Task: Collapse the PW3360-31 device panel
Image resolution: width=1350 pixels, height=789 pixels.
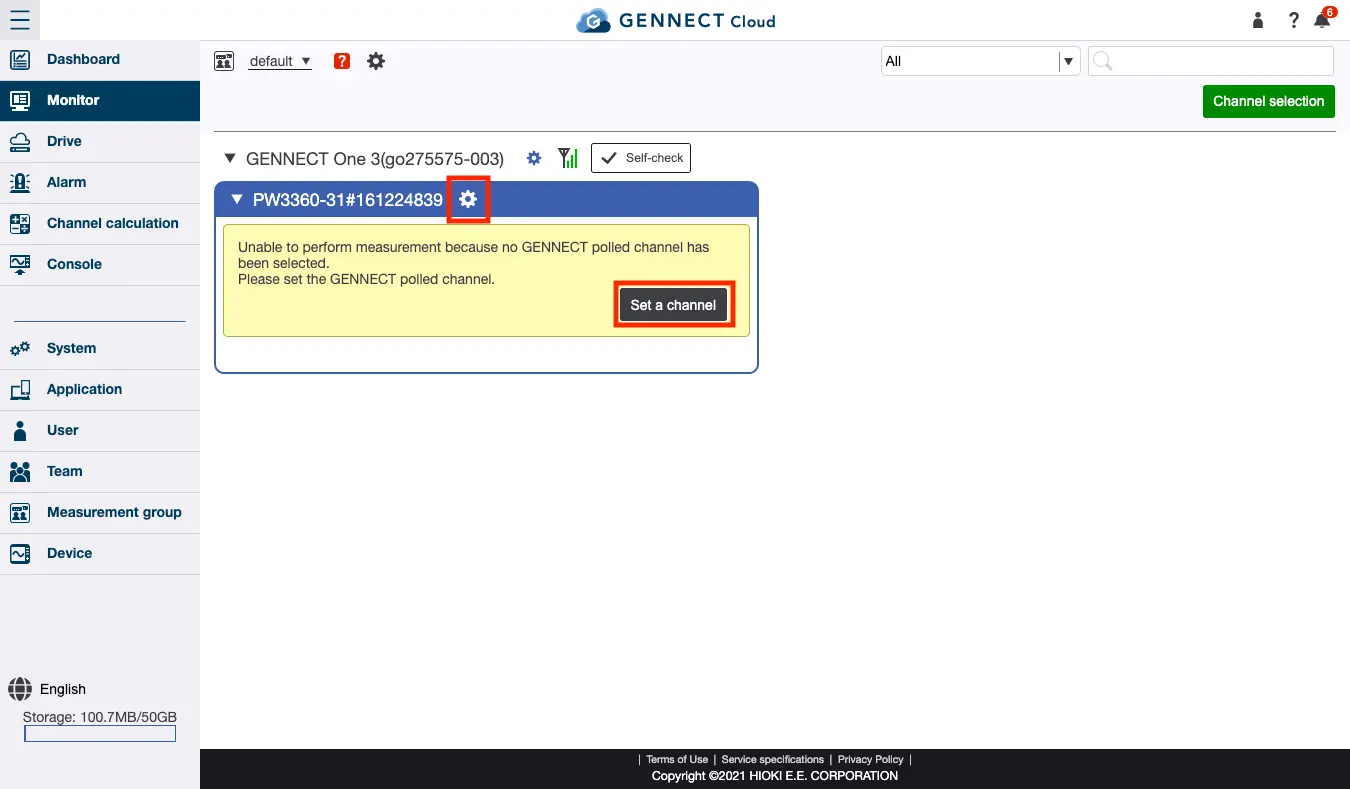Action: (237, 200)
